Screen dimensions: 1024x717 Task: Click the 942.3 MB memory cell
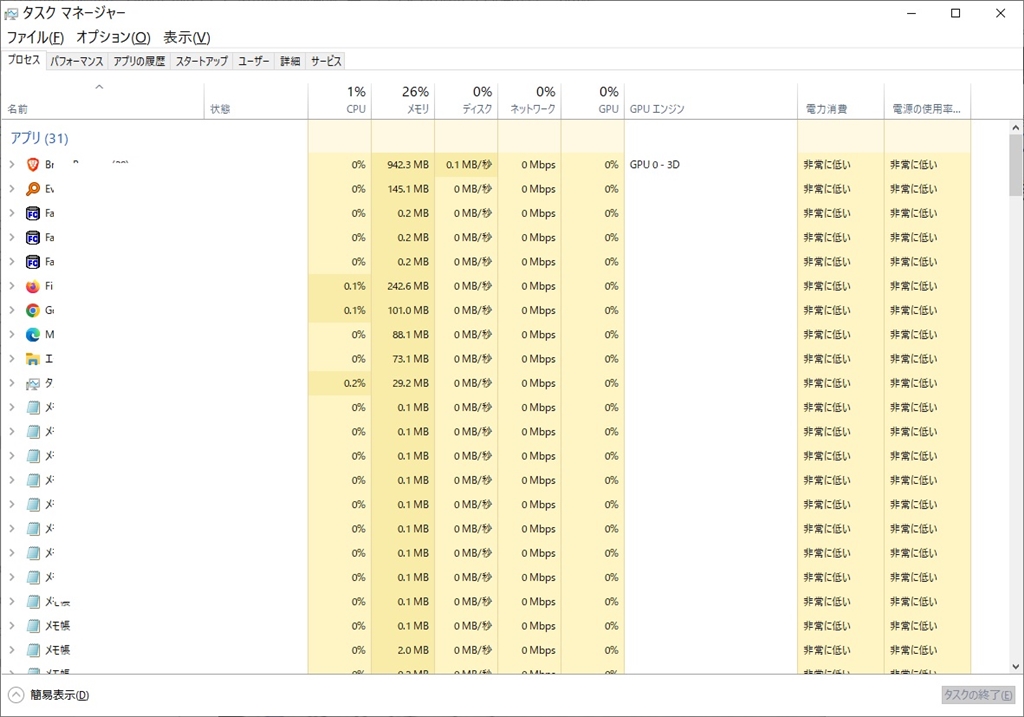[x=403, y=165]
